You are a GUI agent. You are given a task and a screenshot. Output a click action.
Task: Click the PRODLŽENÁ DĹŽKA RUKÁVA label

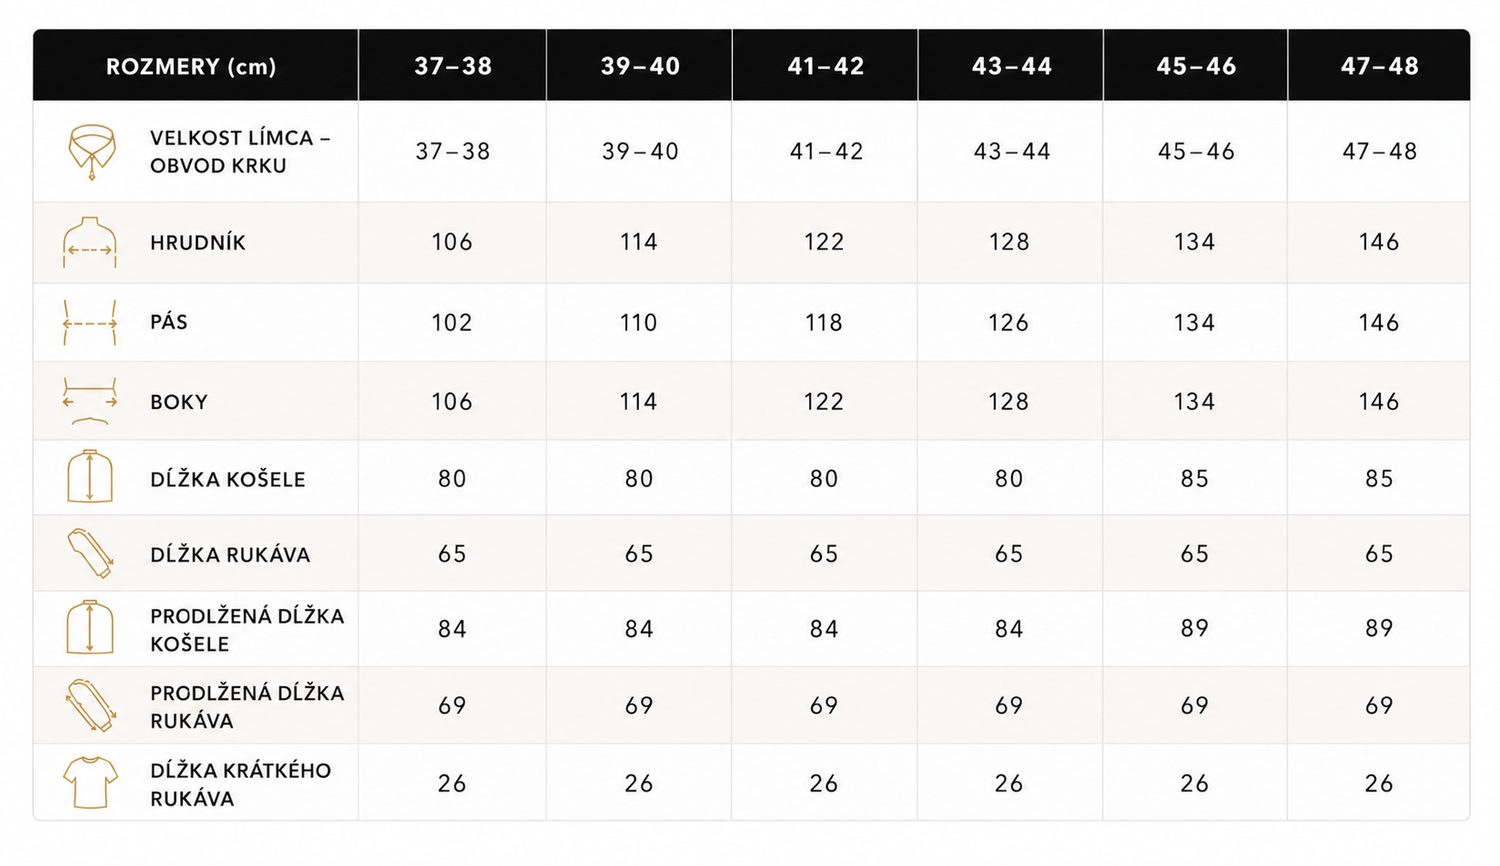(247, 707)
